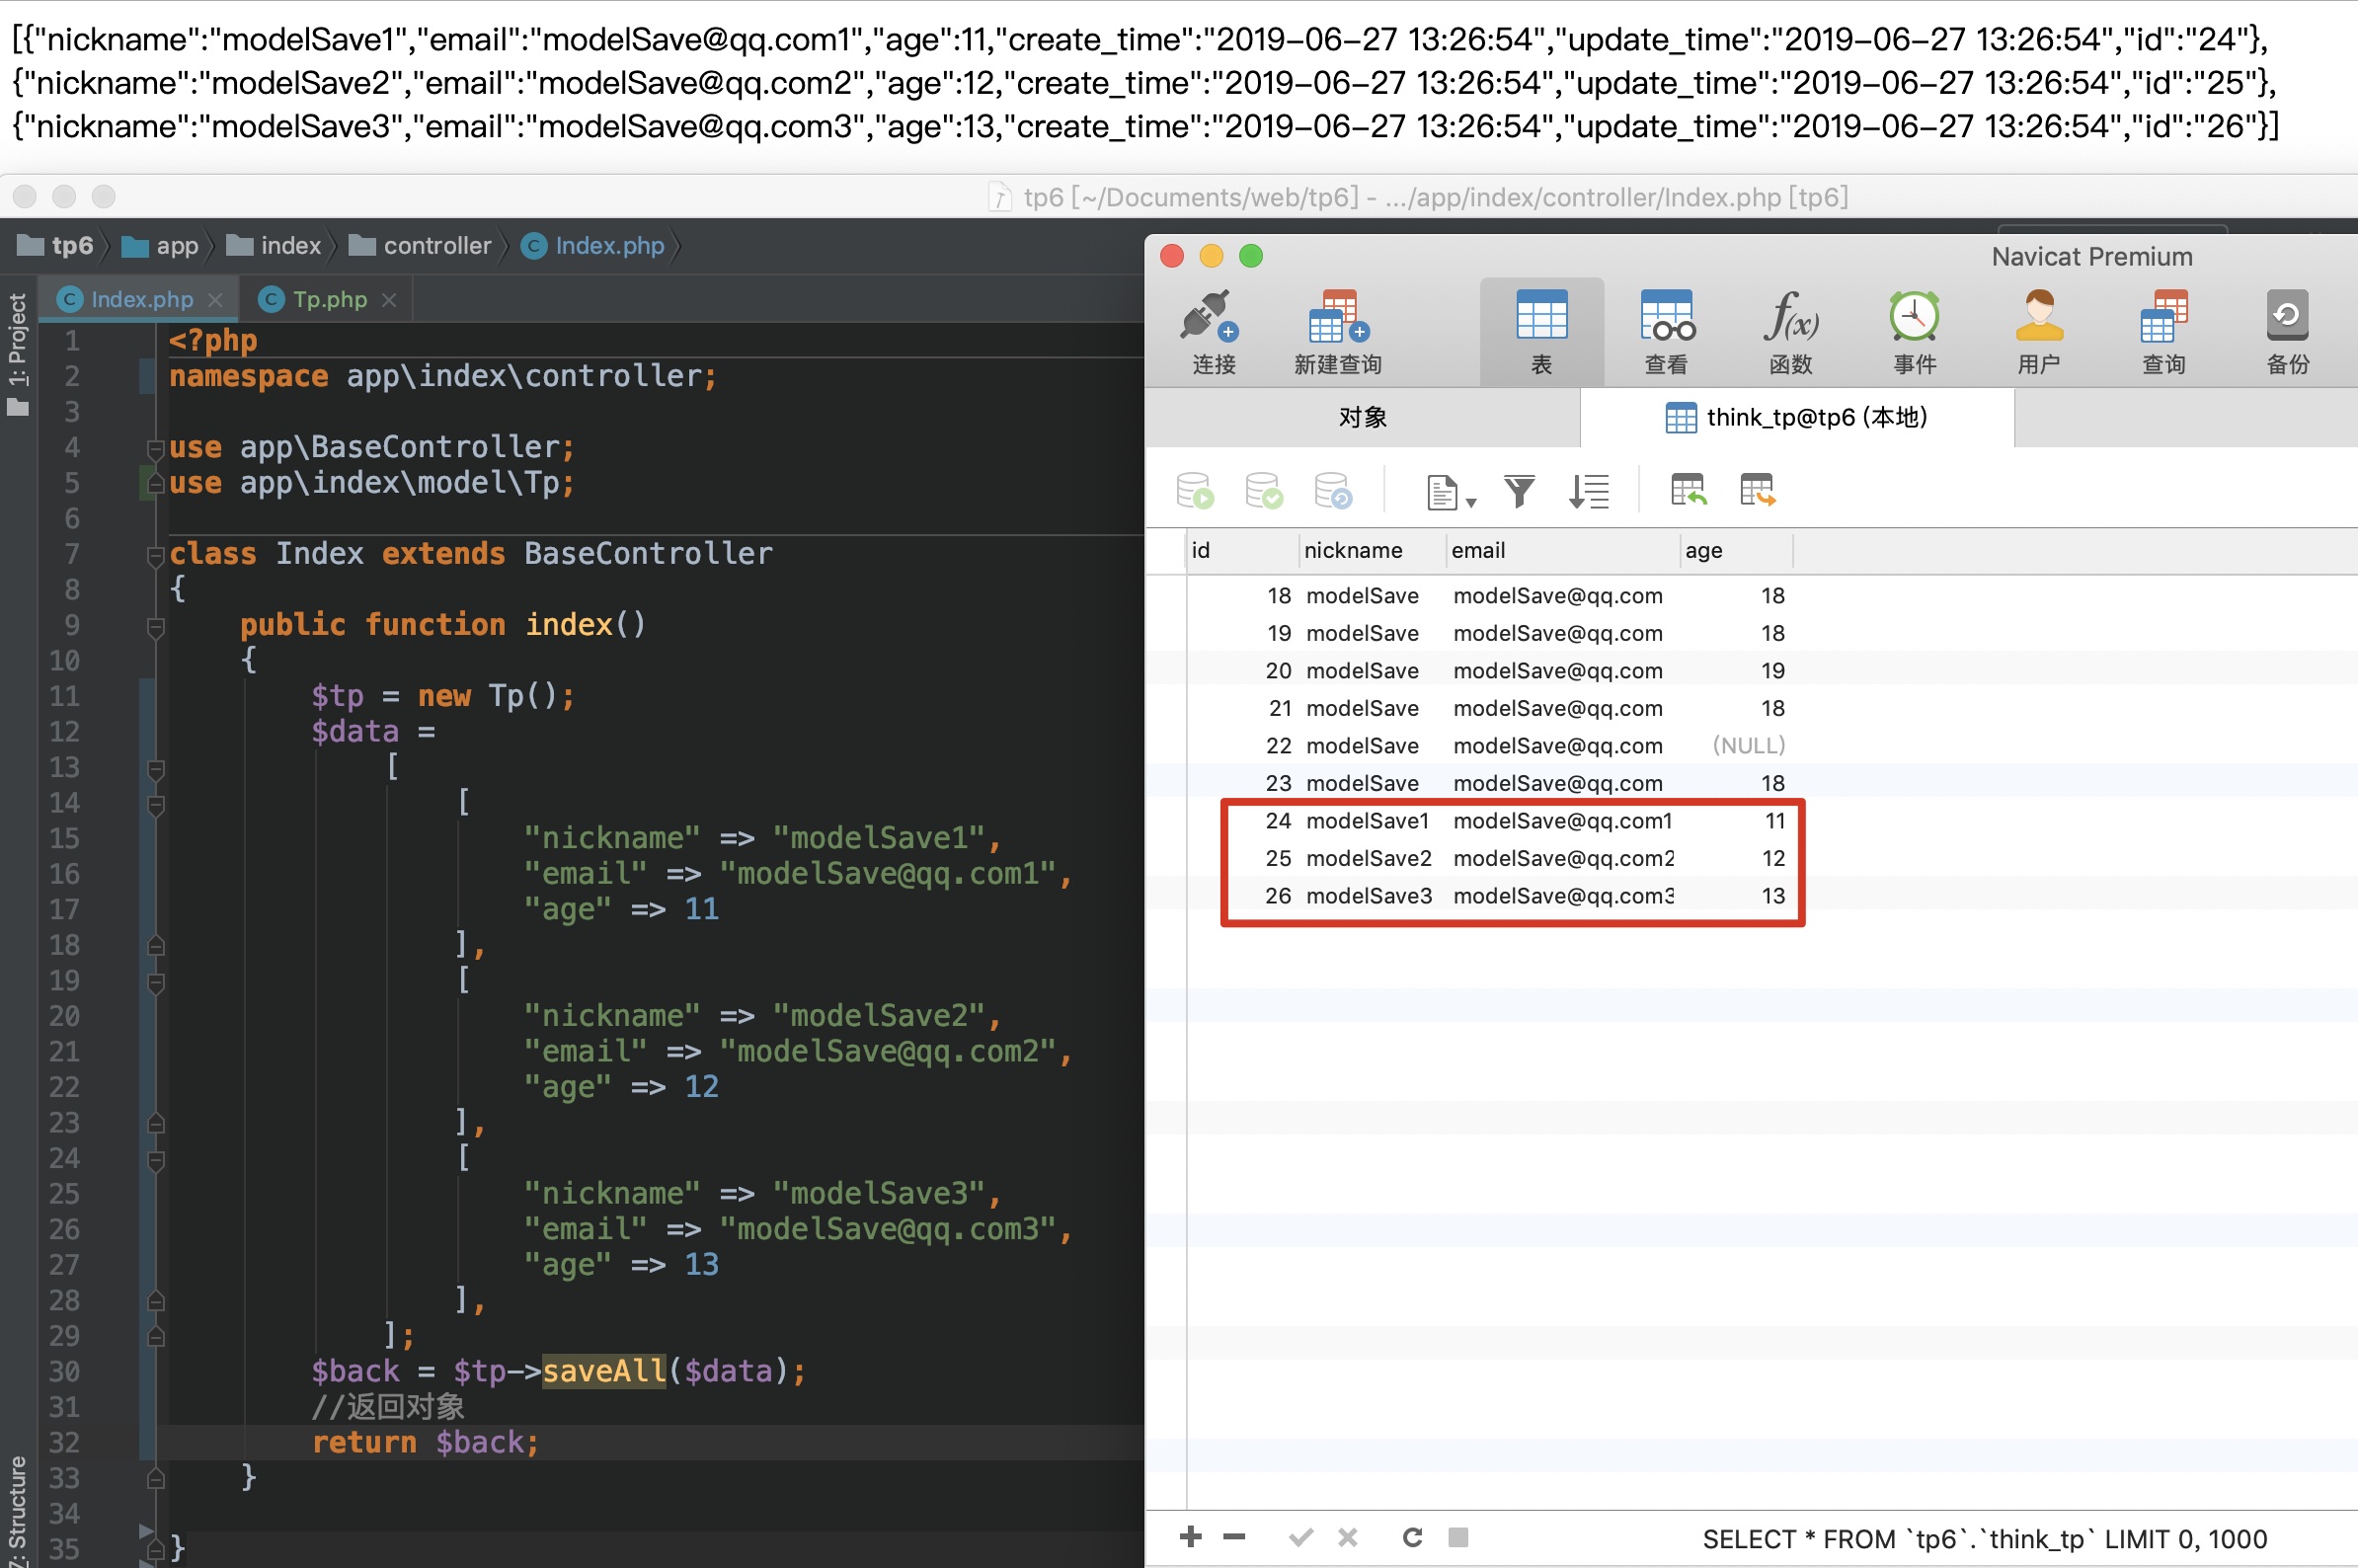Click tp6 in the breadcrumb path
Image resolution: width=2358 pixels, height=1568 pixels.
tap(57, 246)
